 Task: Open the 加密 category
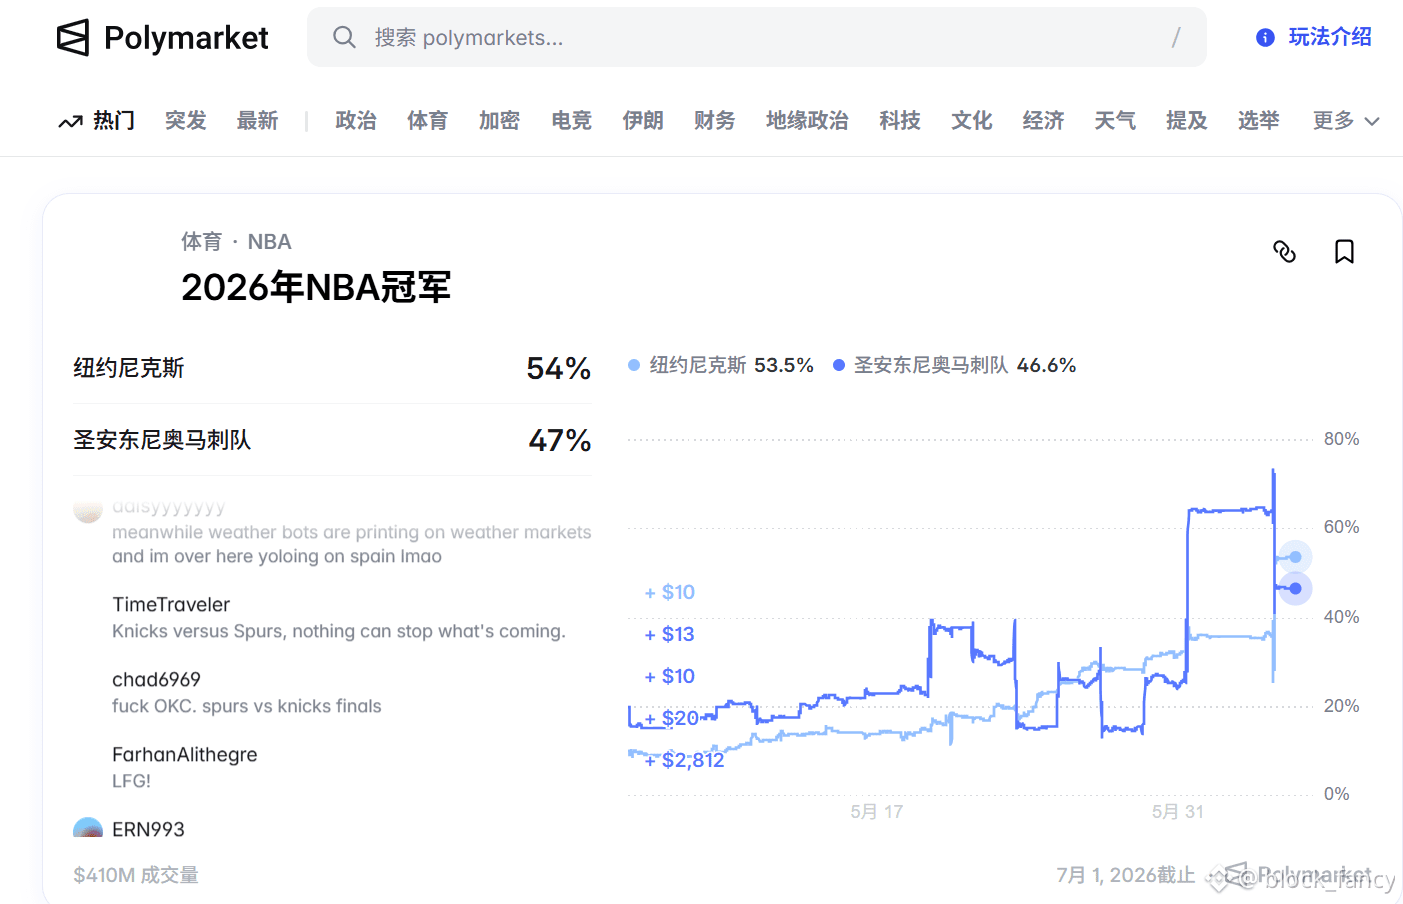499,121
